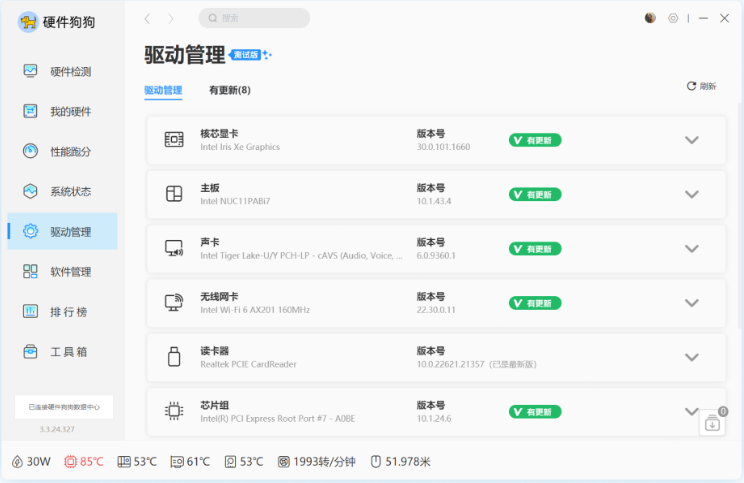The width and height of the screenshot is (744, 483).
Task: Update the 无线网卡 driver via 有更新
Action: [x=535, y=303]
